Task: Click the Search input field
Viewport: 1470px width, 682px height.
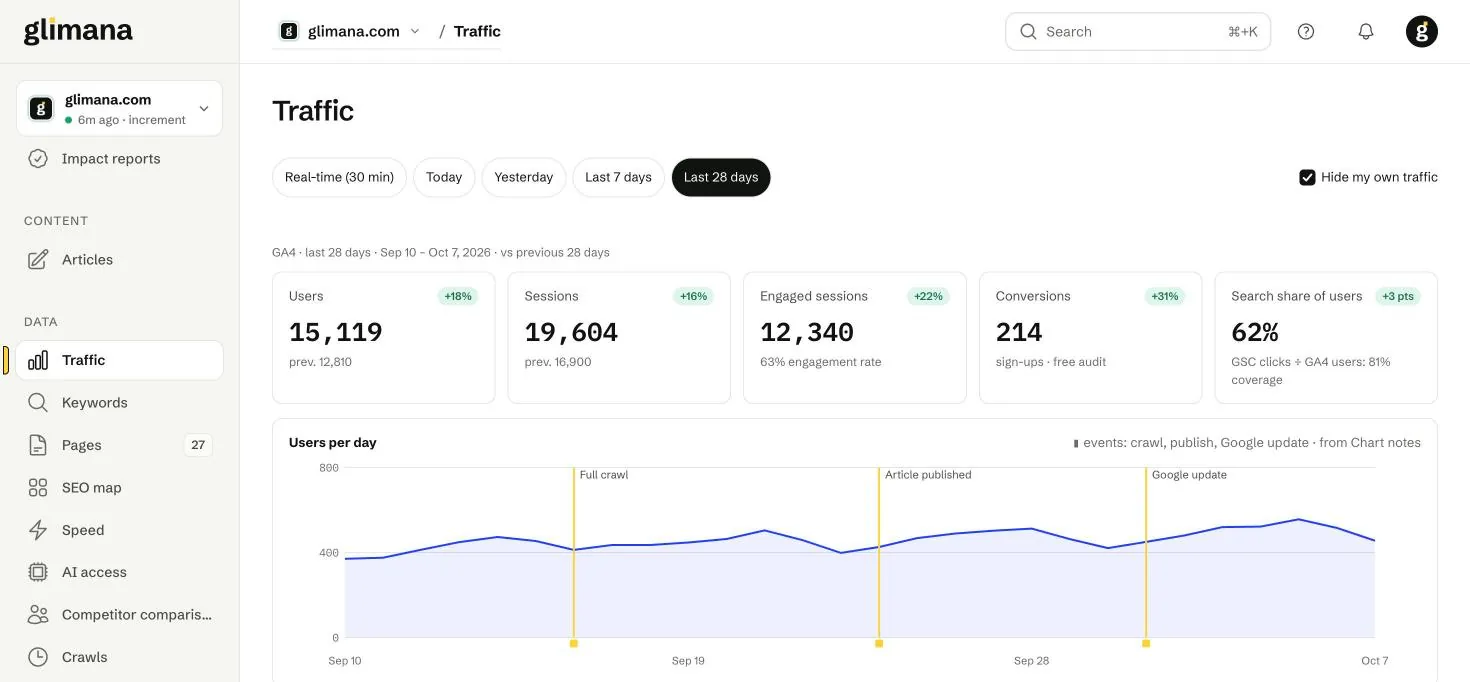Action: tap(1138, 32)
